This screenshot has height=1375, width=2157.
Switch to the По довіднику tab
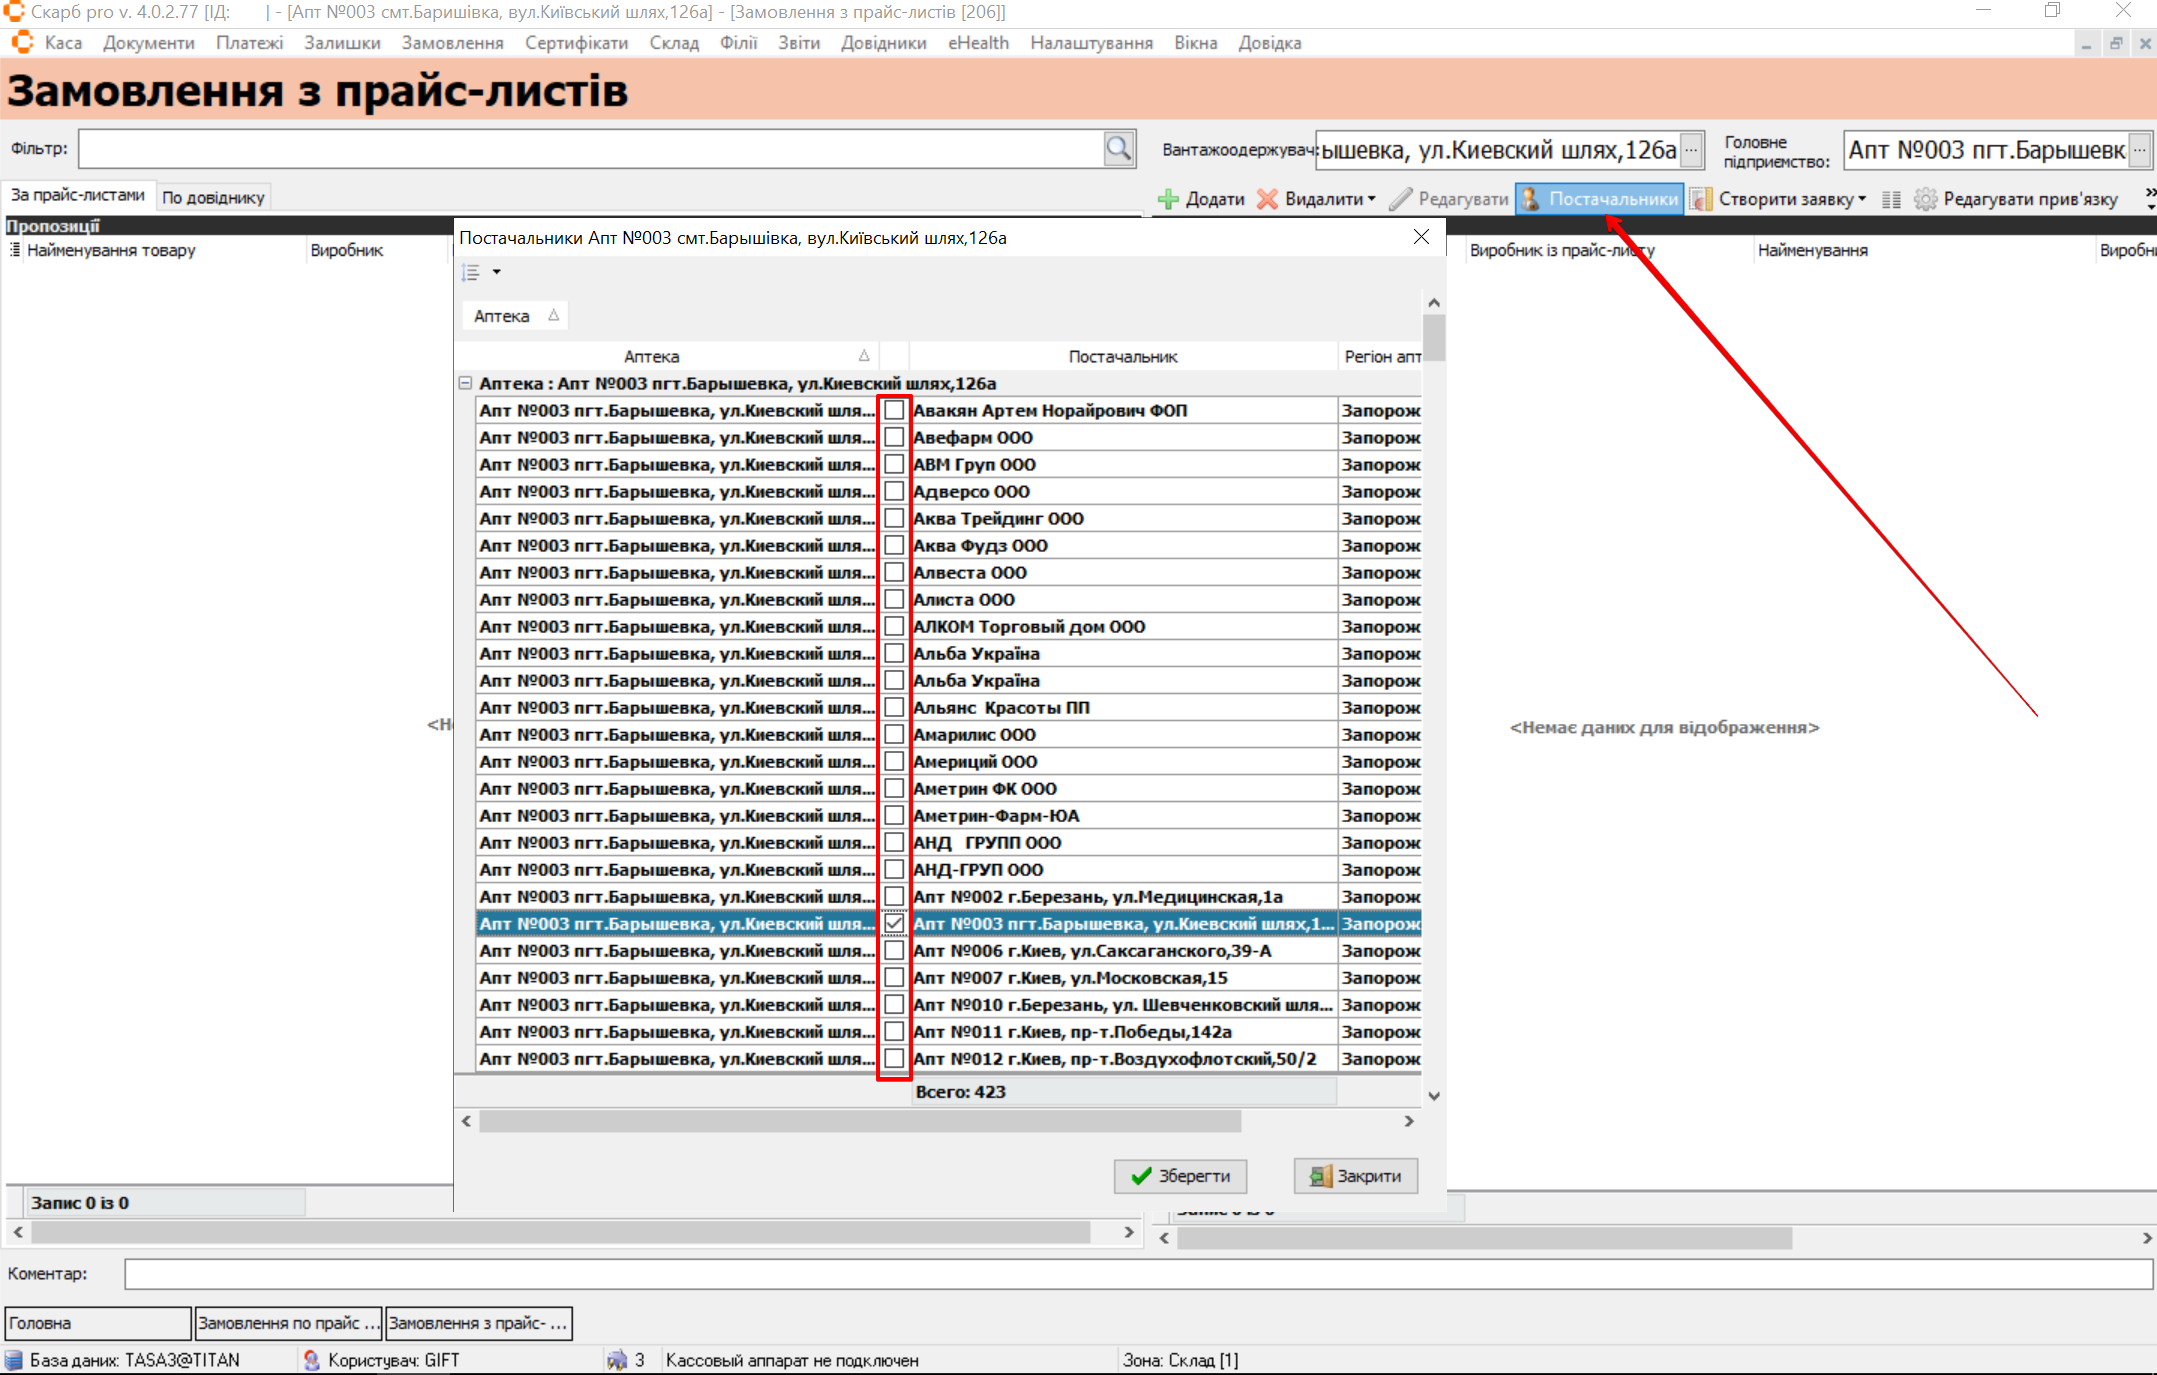[213, 197]
